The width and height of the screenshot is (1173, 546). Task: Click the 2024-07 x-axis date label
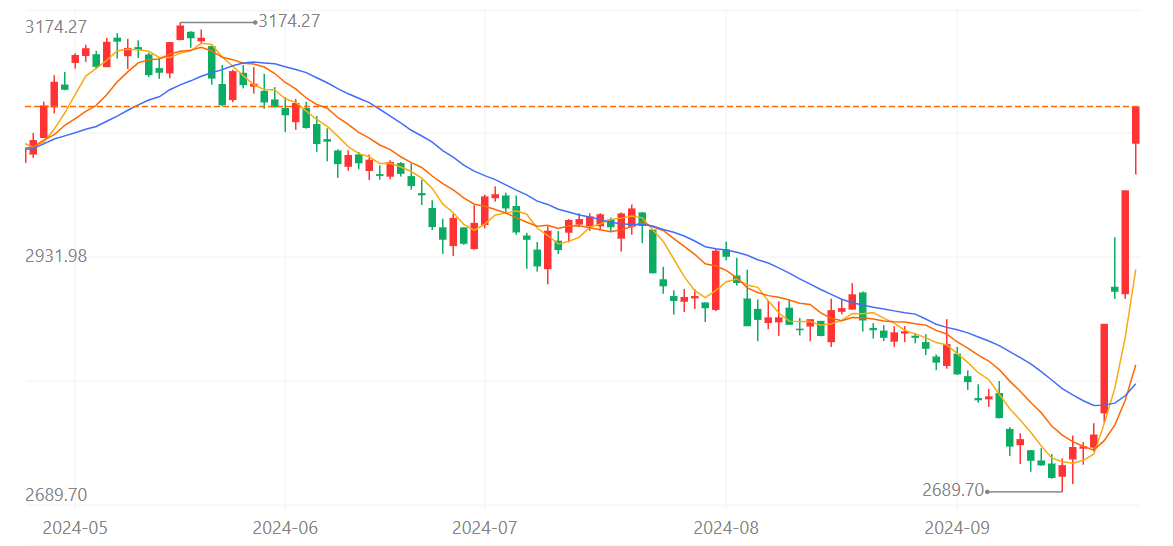pos(484,526)
